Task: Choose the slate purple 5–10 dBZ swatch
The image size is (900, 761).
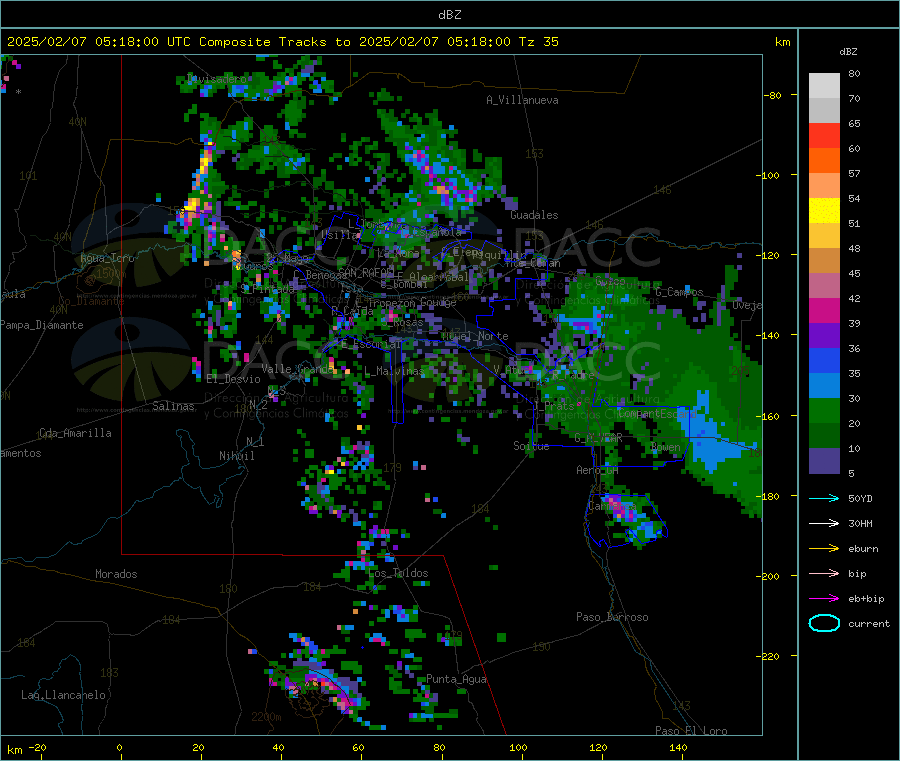Action: (824, 461)
